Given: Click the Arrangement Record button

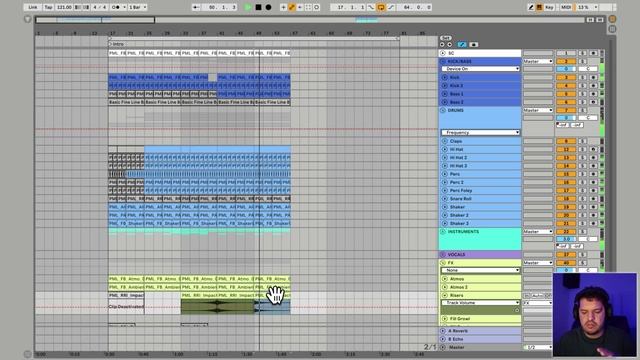Looking at the screenshot, I should (269, 7).
